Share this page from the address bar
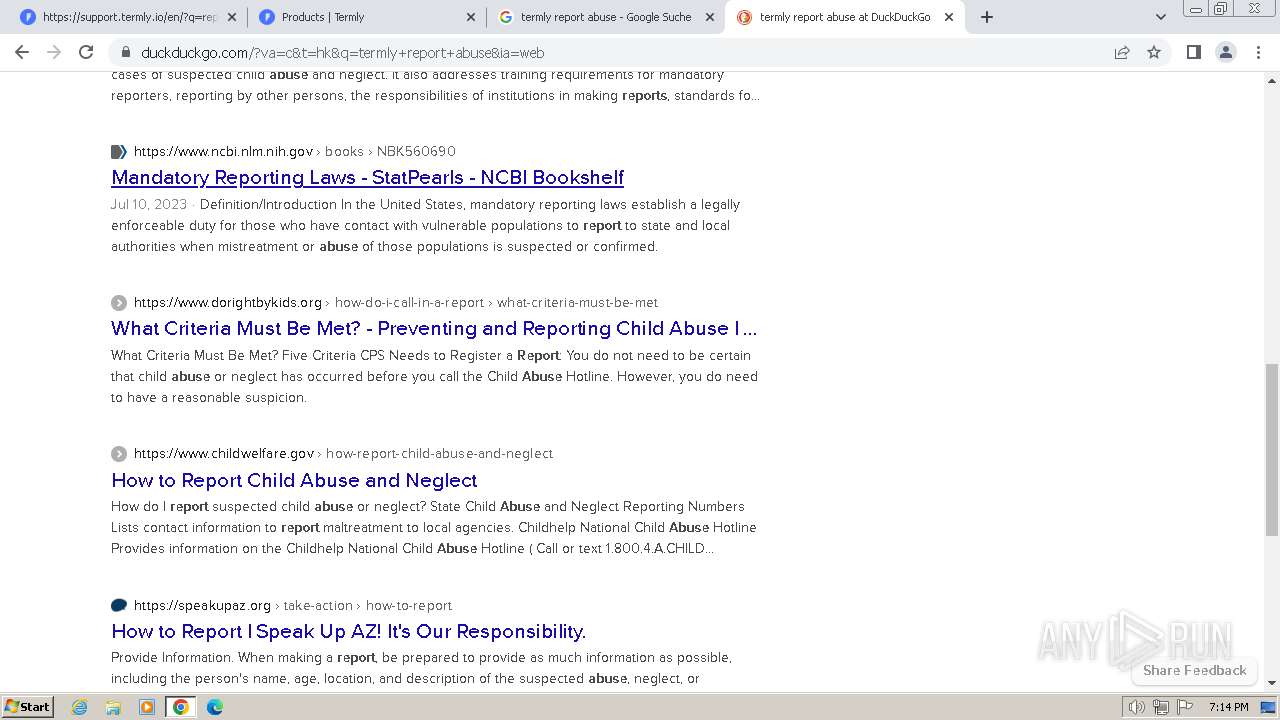1280x720 pixels. coord(1122,52)
